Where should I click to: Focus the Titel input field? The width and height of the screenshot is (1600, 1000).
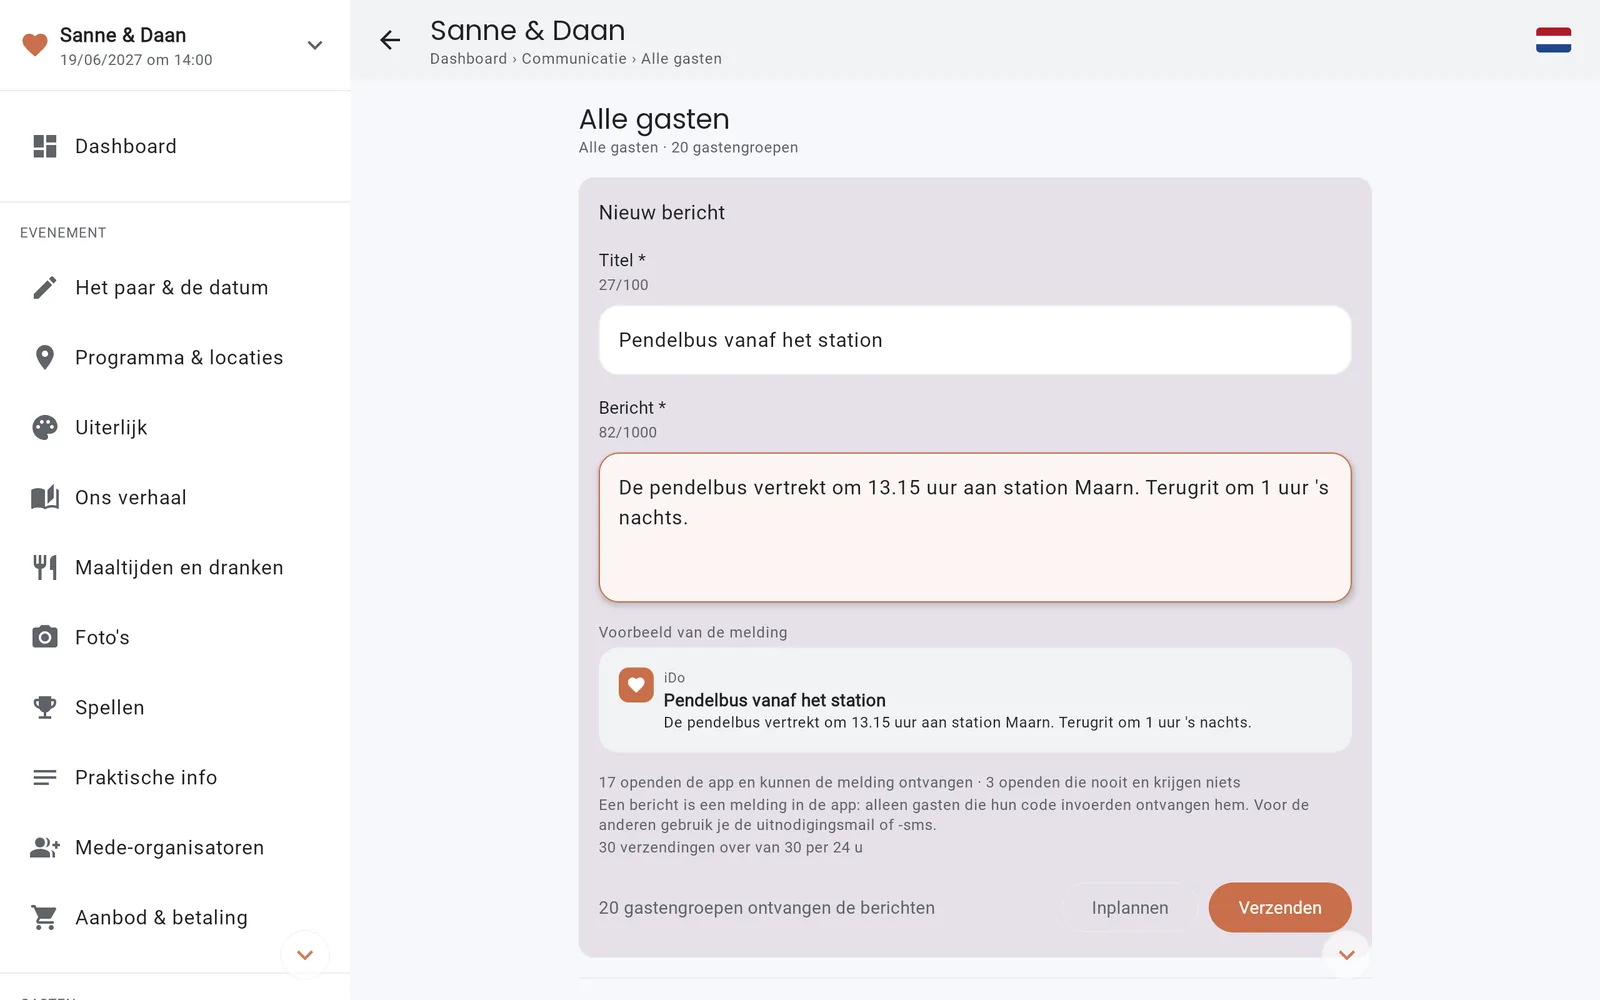pos(975,340)
